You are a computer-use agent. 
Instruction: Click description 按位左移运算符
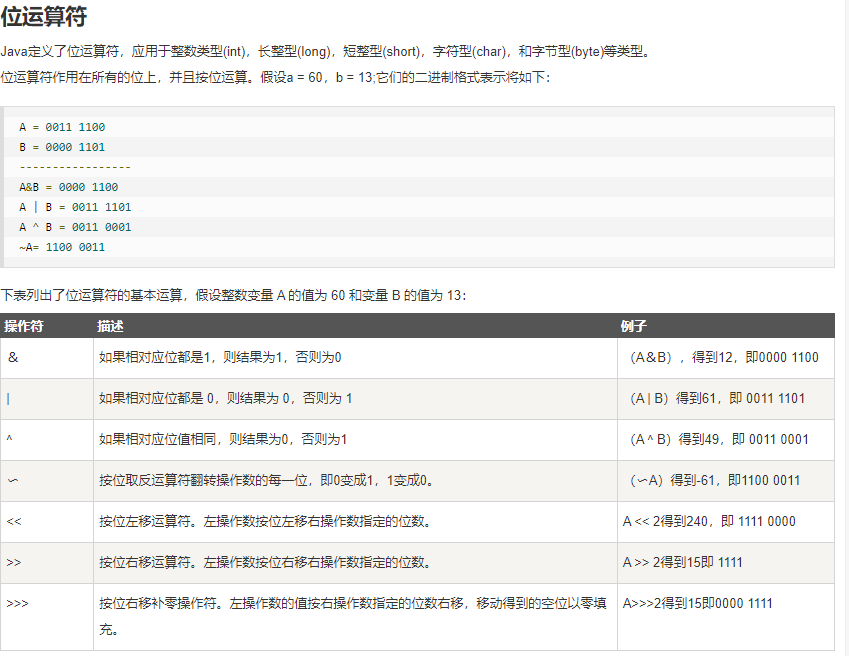click(x=265, y=521)
